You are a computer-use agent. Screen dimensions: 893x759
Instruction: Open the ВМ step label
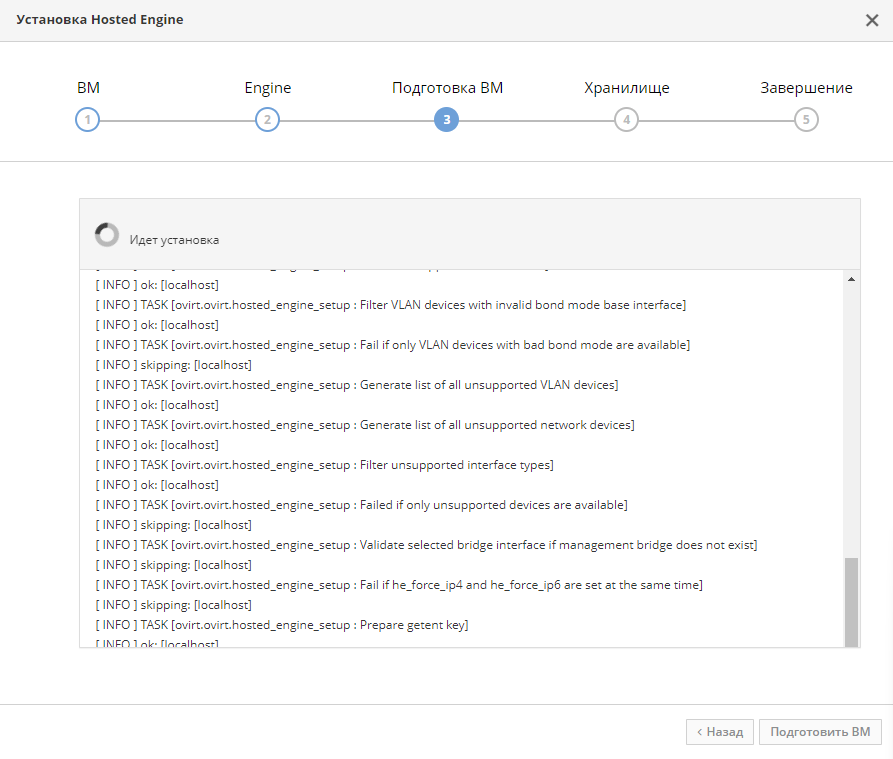click(88, 88)
